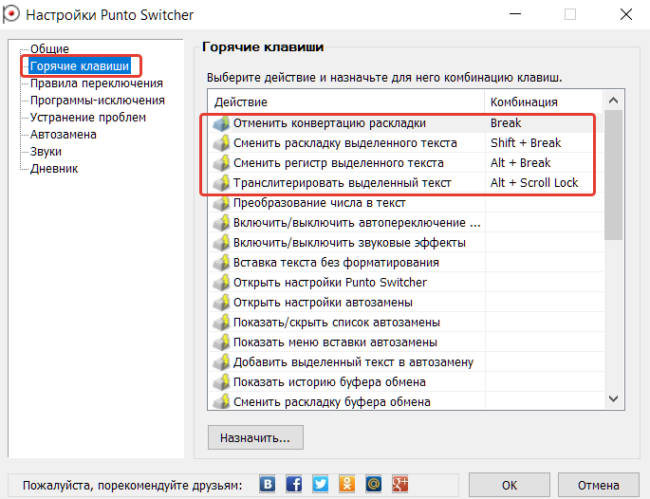Image resolution: width=650 pixels, height=499 pixels.
Task: Select row 'Преобразование числа в текст'
Action: (x=406, y=203)
